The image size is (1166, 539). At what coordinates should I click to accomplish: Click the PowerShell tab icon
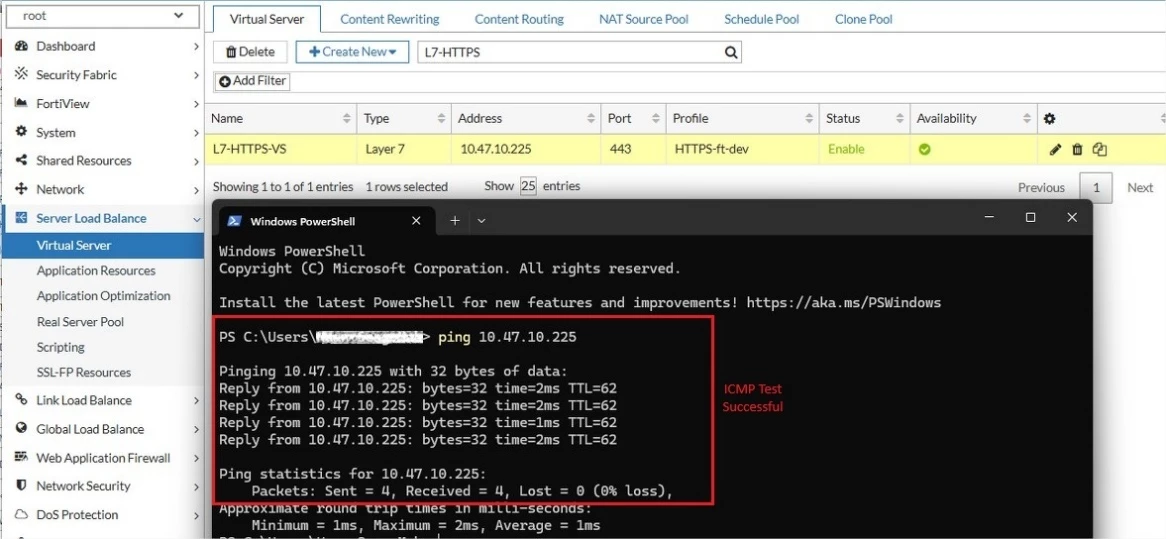[233, 221]
